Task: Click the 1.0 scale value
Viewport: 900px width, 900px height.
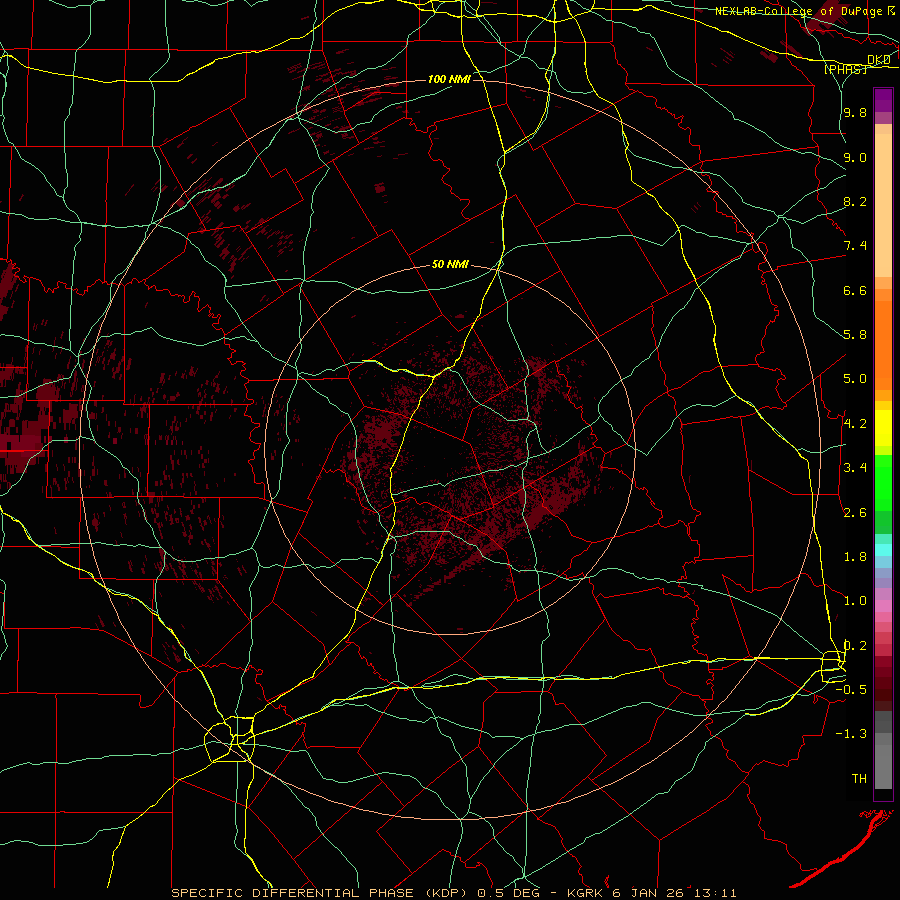Action: click(x=855, y=601)
